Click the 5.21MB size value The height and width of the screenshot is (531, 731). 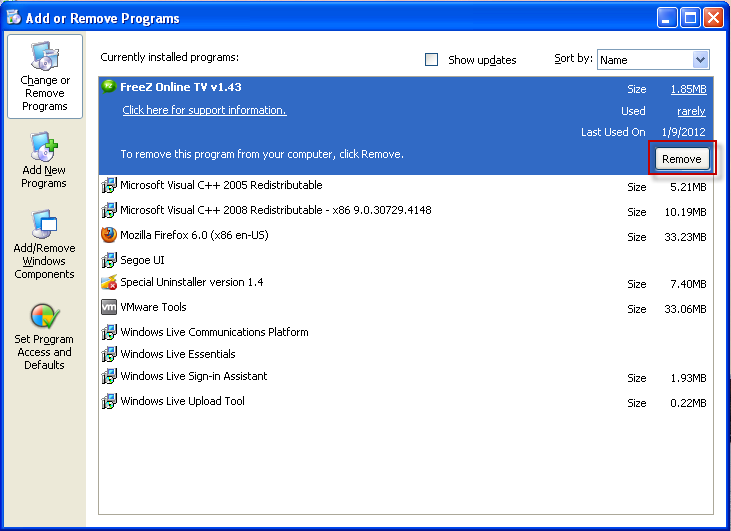[688, 187]
